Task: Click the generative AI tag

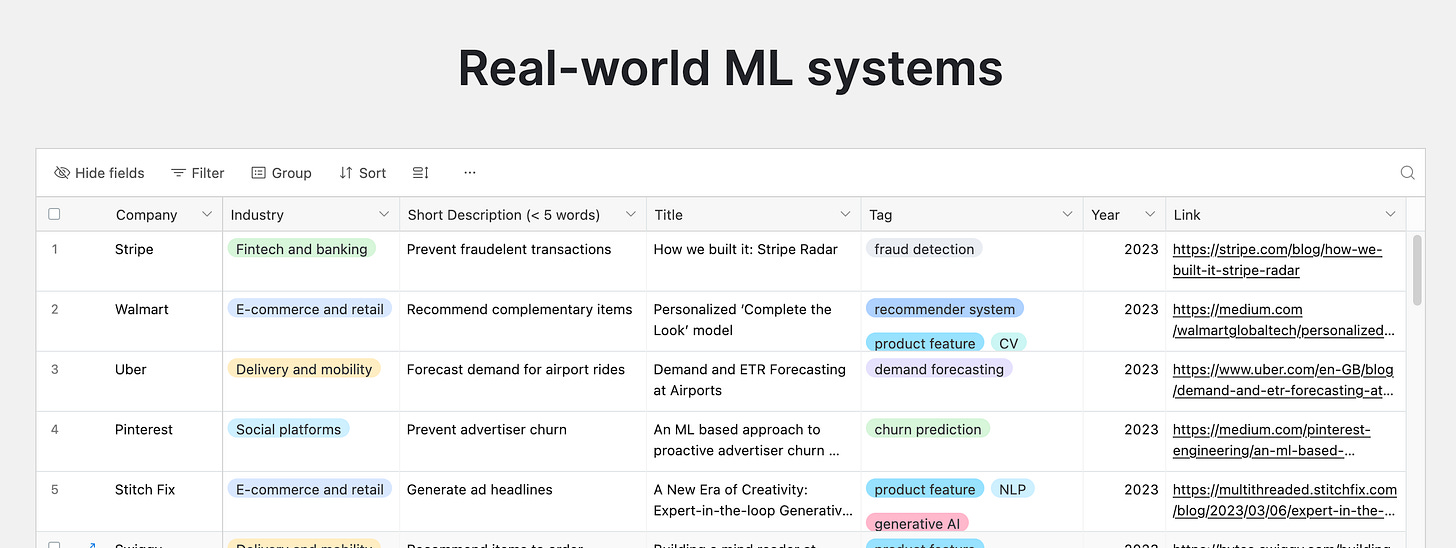Action: pos(916,523)
